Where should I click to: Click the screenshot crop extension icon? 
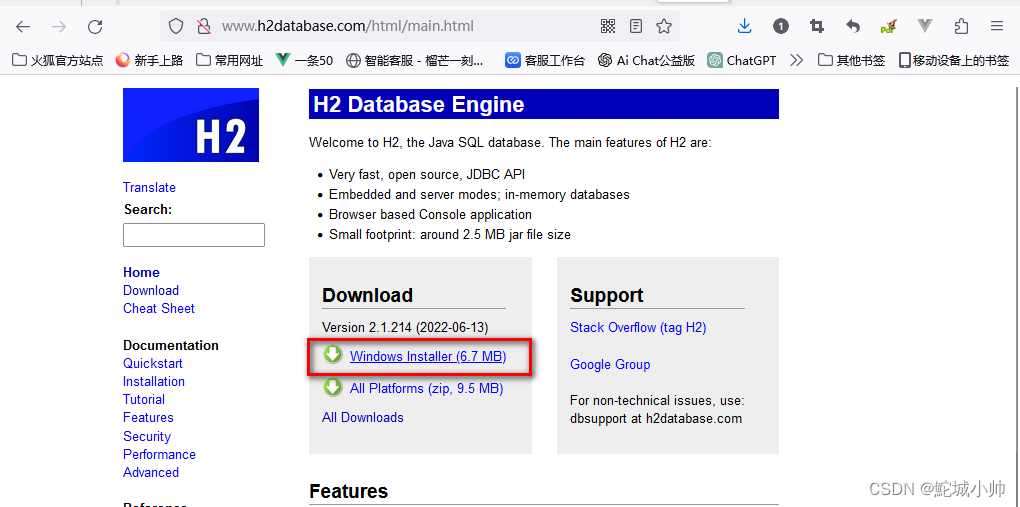tap(817, 26)
